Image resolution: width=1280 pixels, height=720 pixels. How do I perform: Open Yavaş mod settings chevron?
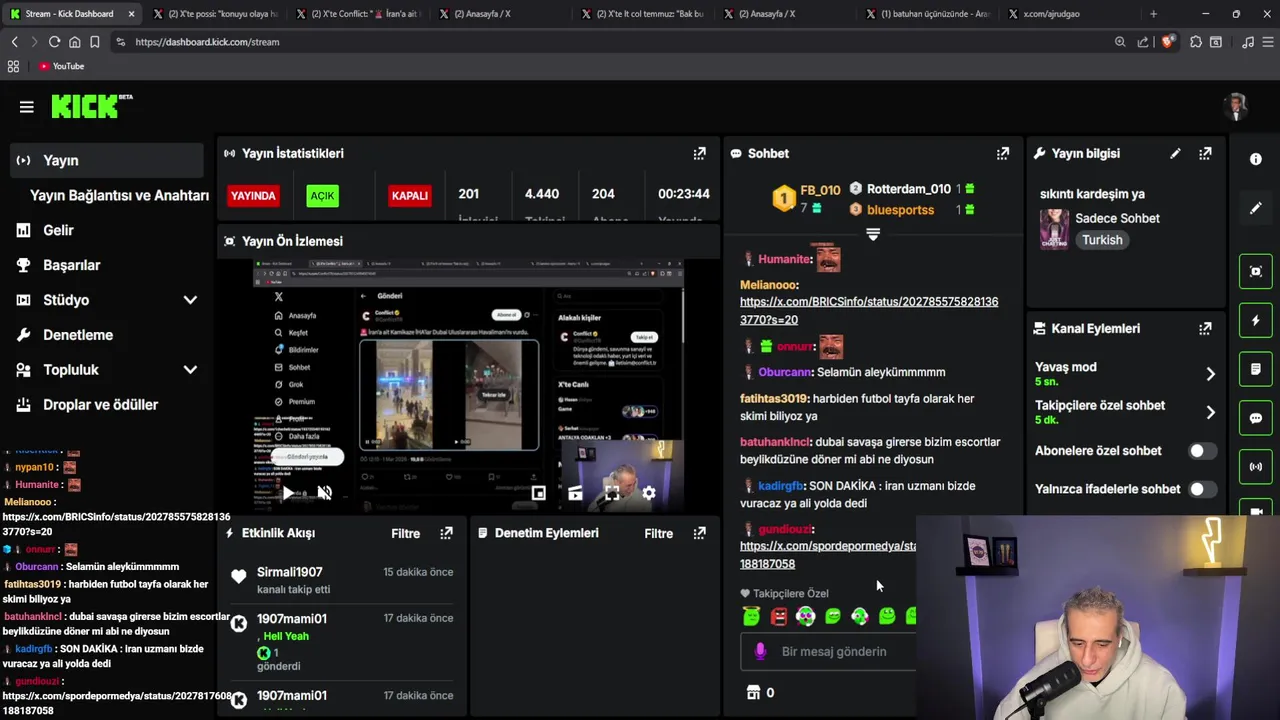(1210, 374)
